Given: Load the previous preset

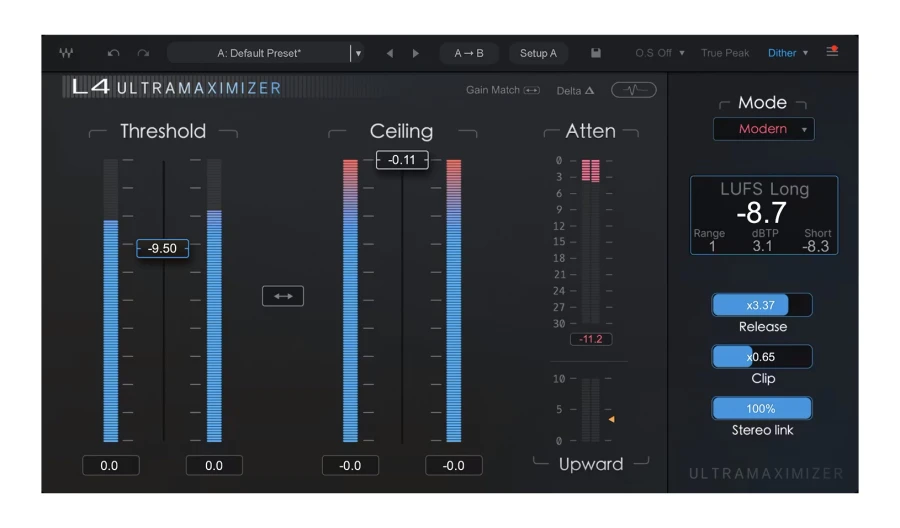Looking at the screenshot, I should (390, 53).
